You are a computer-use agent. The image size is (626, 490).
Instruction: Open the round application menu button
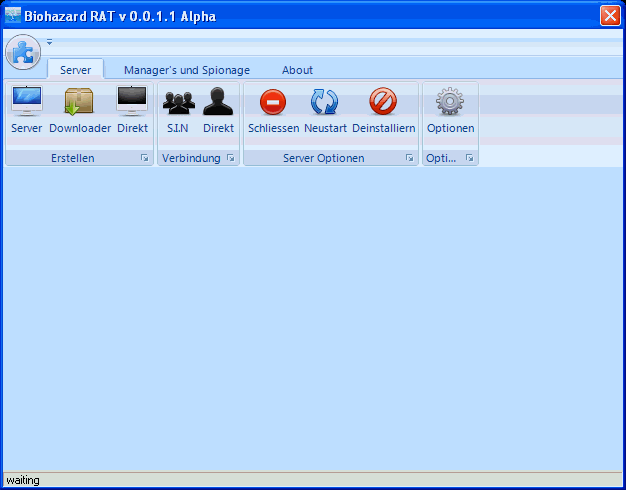click(x=22, y=51)
